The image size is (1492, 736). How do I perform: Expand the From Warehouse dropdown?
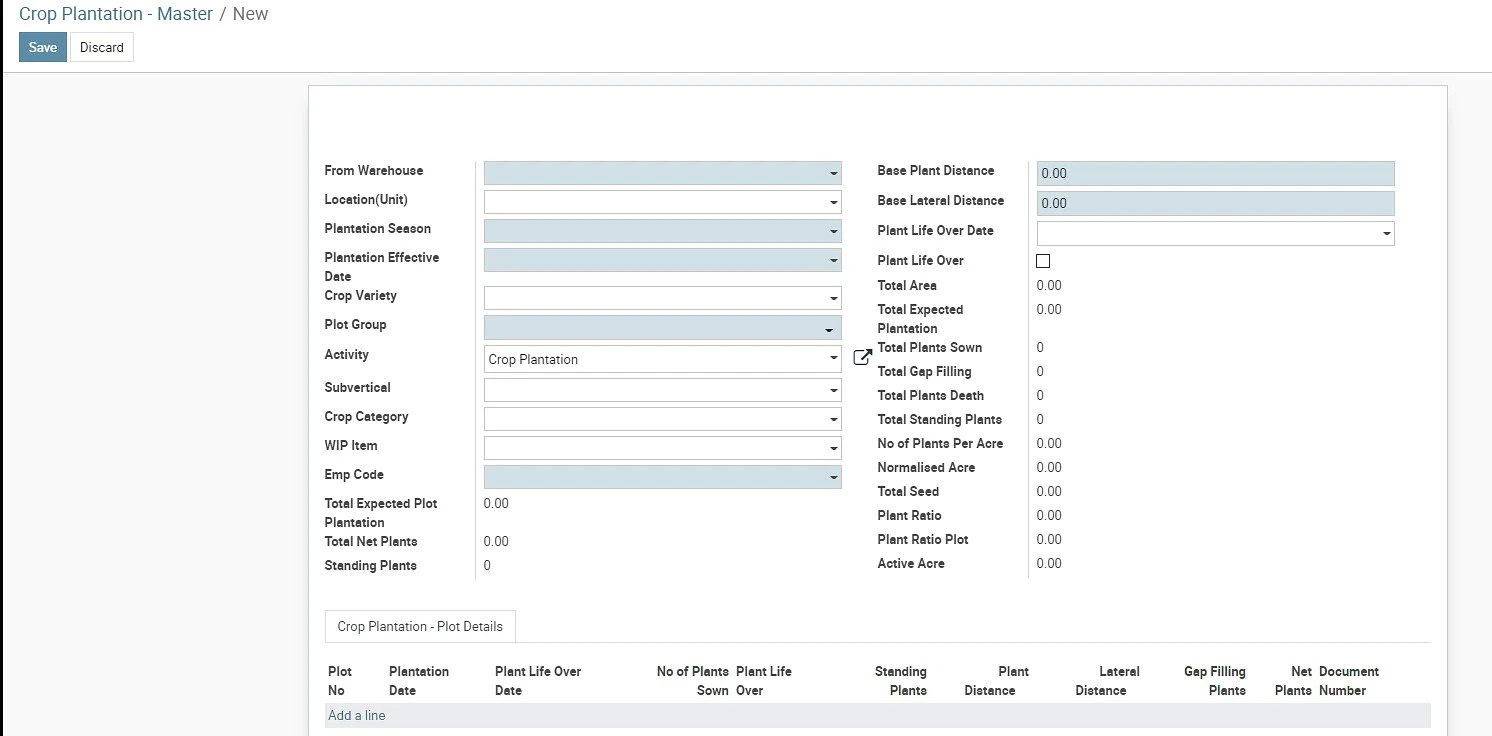tap(662, 173)
